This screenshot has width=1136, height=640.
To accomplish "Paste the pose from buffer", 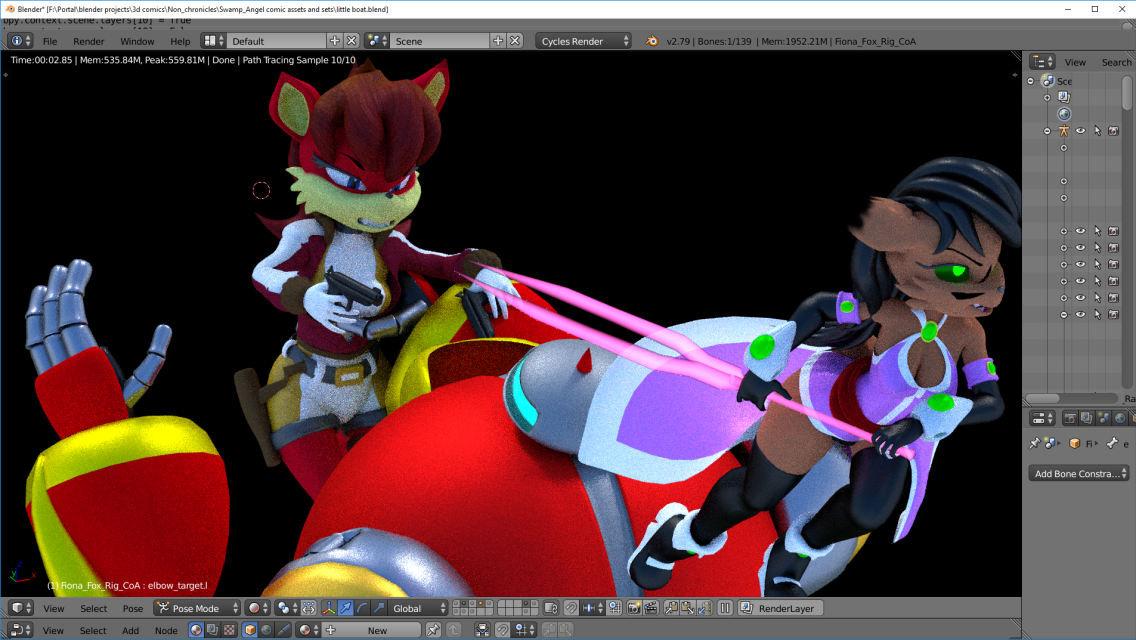I will click(x=688, y=608).
